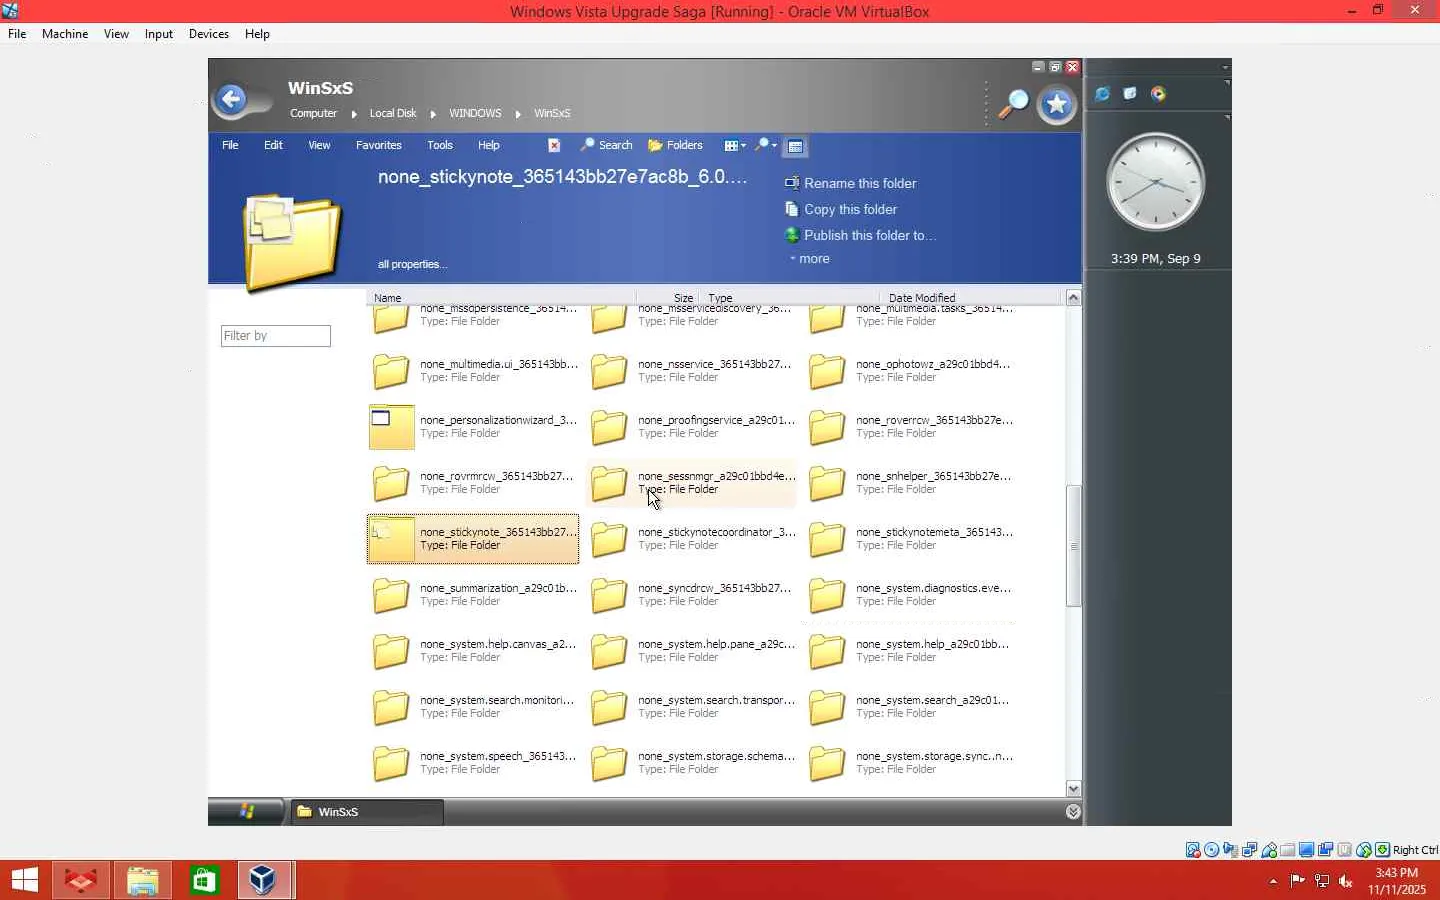Select the none_system.help.canvas folder icon

[x=391, y=651]
